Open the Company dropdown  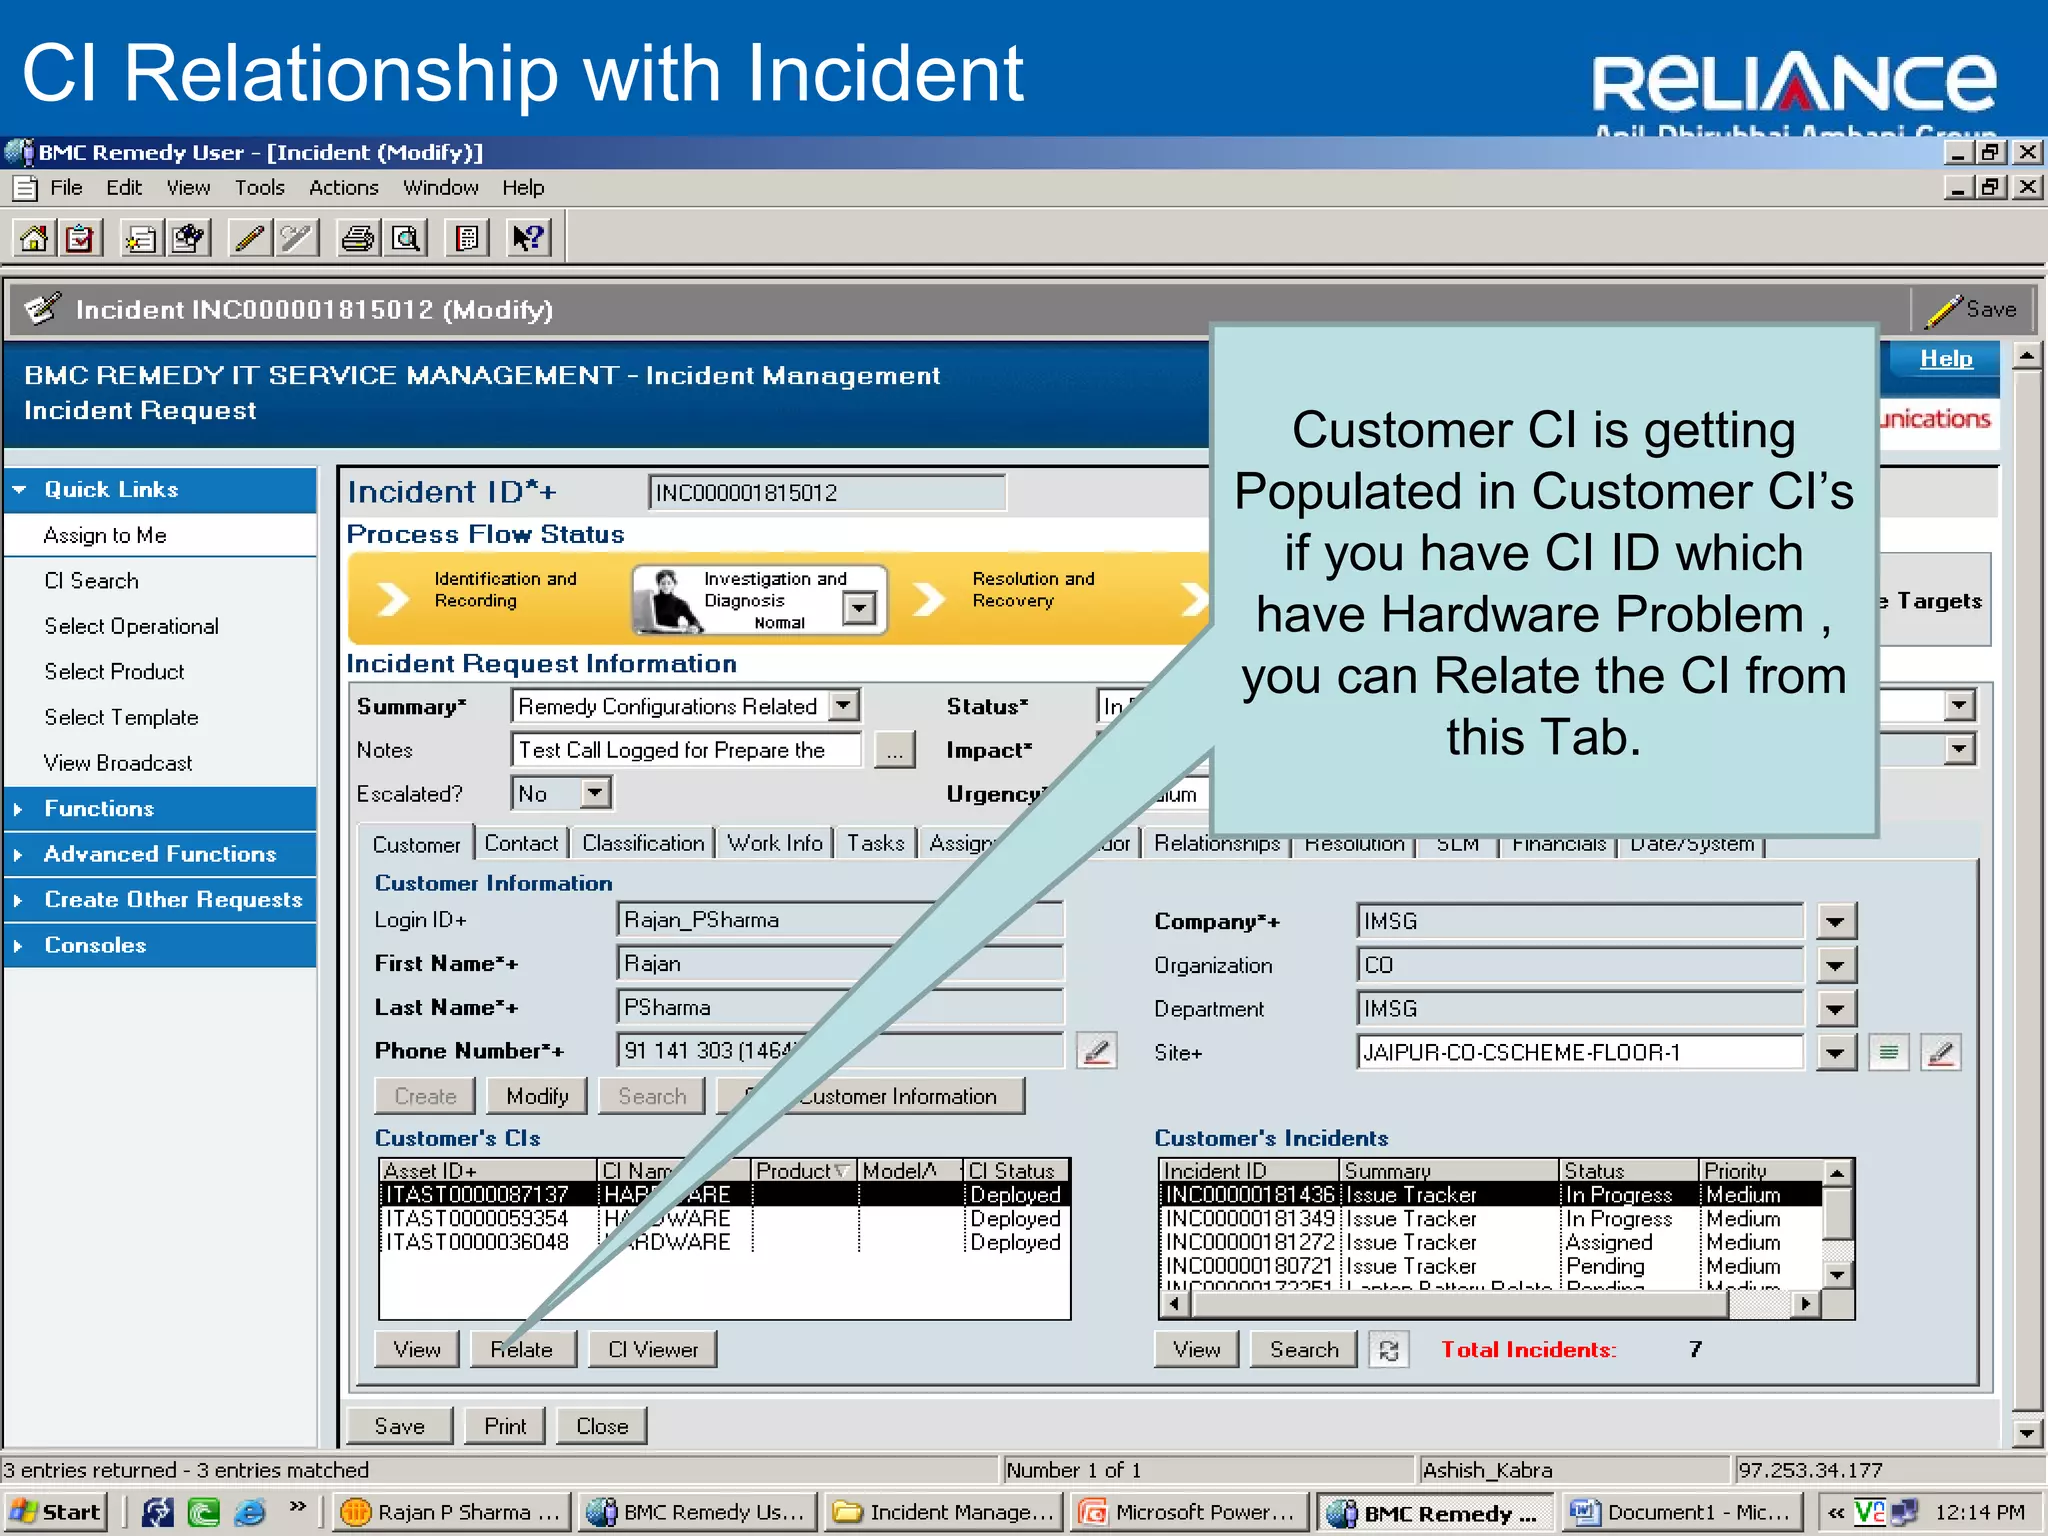(x=1835, y=921)
